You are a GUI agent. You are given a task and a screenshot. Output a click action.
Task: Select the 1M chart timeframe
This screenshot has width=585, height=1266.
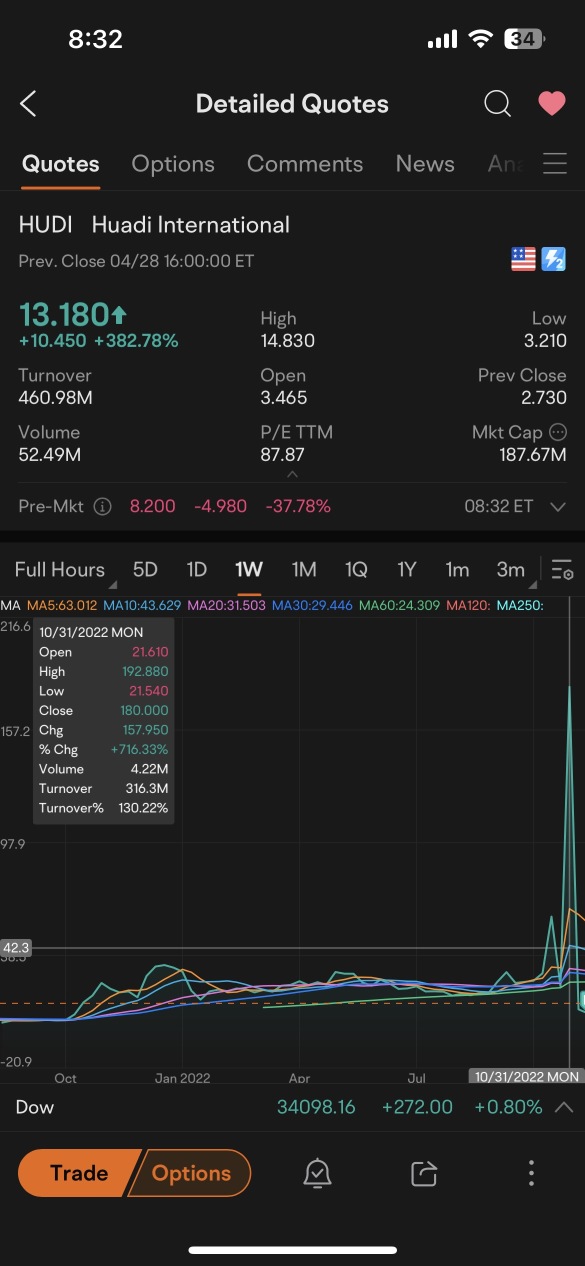(304, 570)
